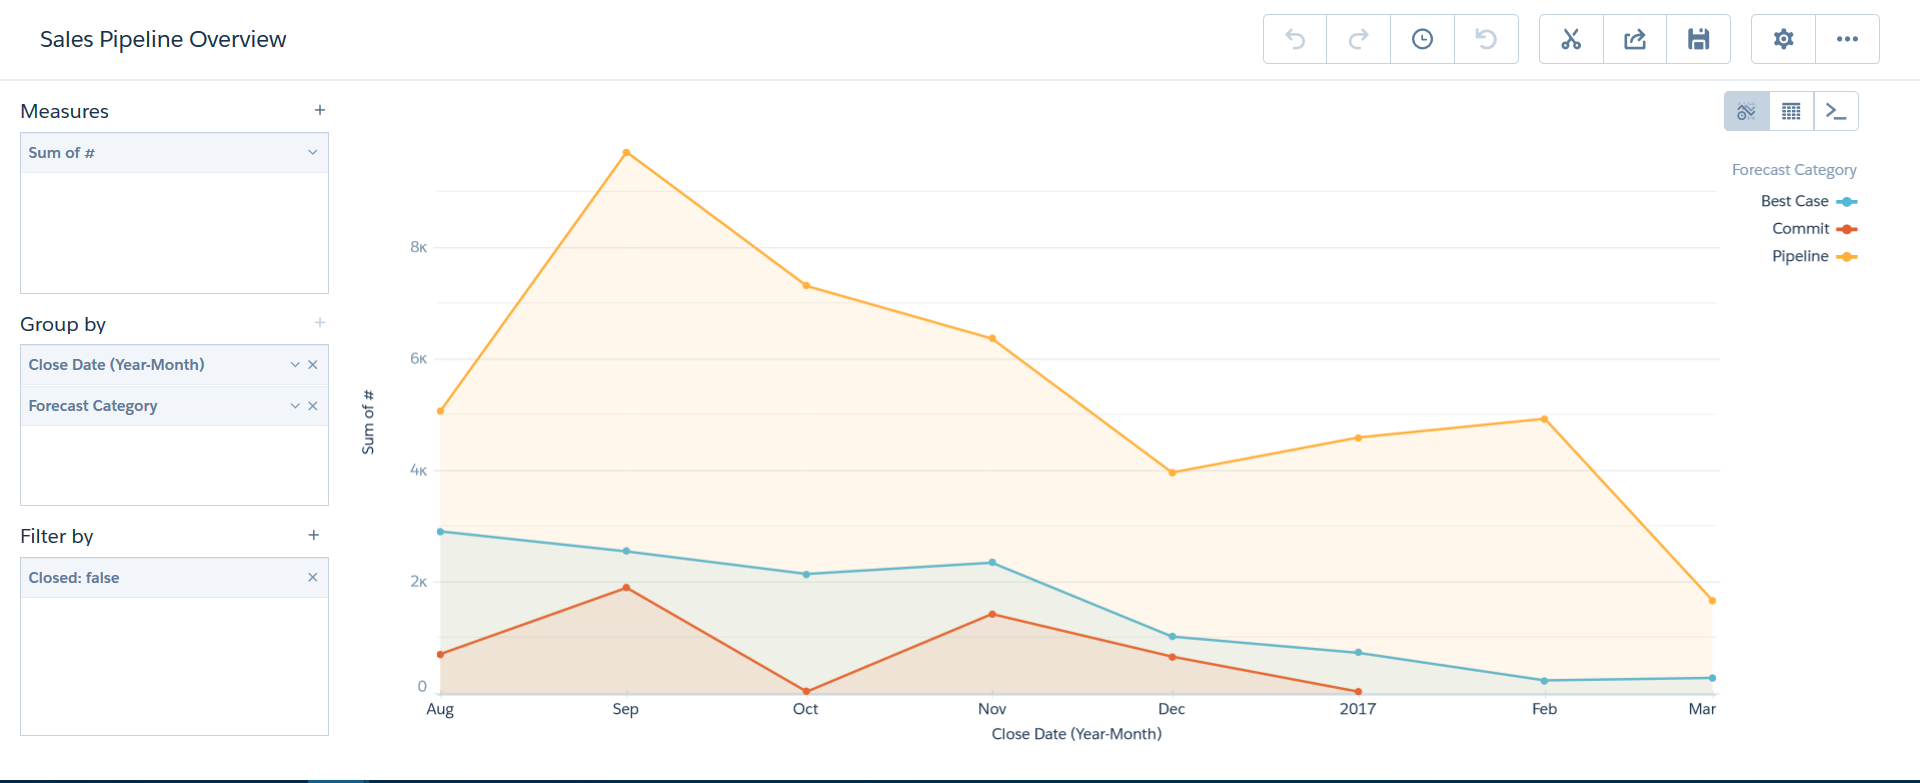1920x783 pixels.
Task: Click the Pipeline data point at Sep
Action: [626, 152]
